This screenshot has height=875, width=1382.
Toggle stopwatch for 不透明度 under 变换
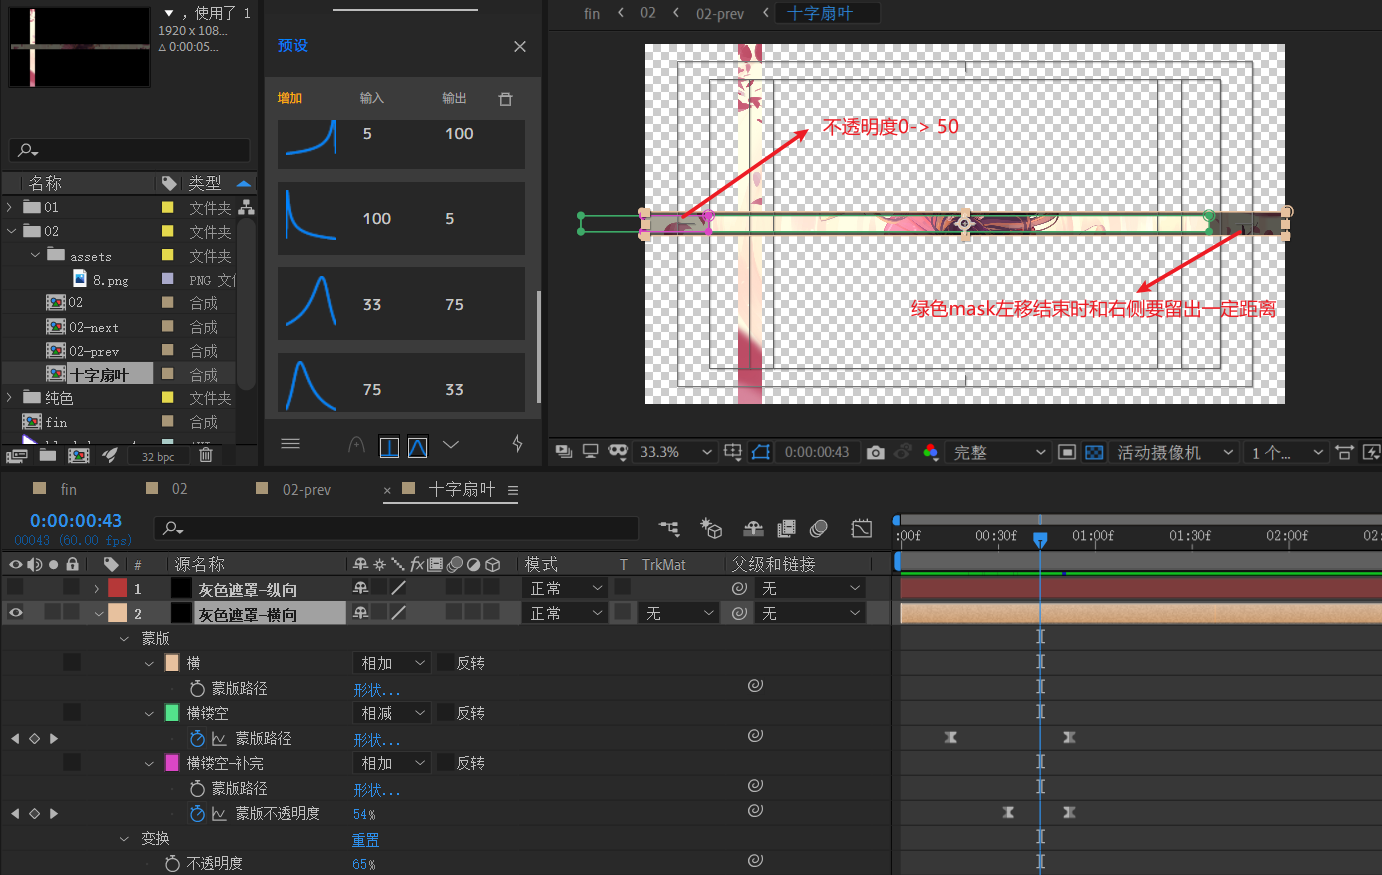pos(172,863)
